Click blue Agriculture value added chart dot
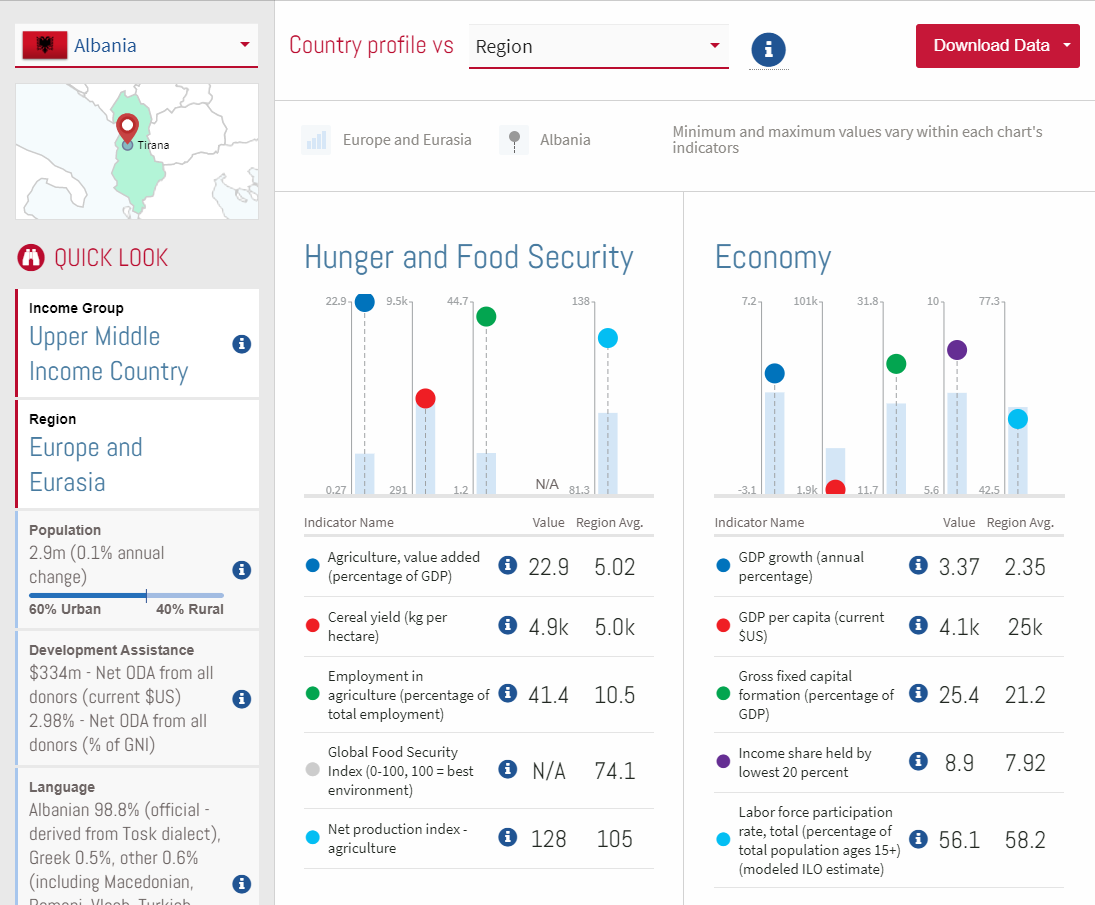 365,302
